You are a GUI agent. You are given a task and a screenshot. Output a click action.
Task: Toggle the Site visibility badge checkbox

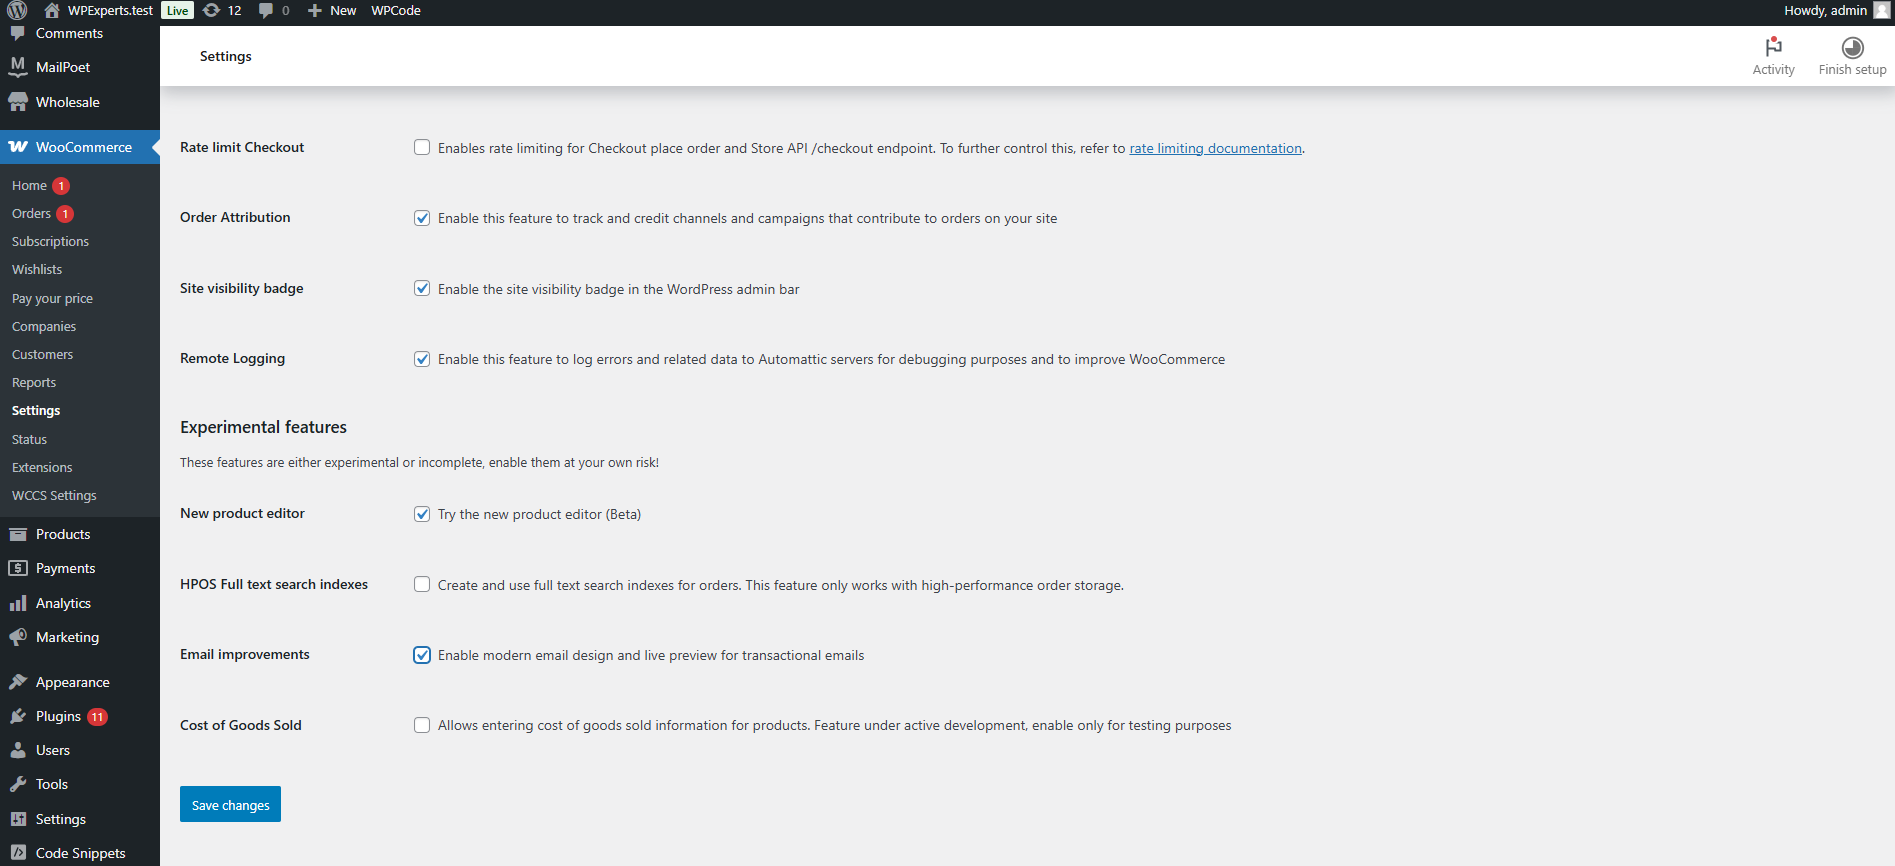(x=422, y=288)
